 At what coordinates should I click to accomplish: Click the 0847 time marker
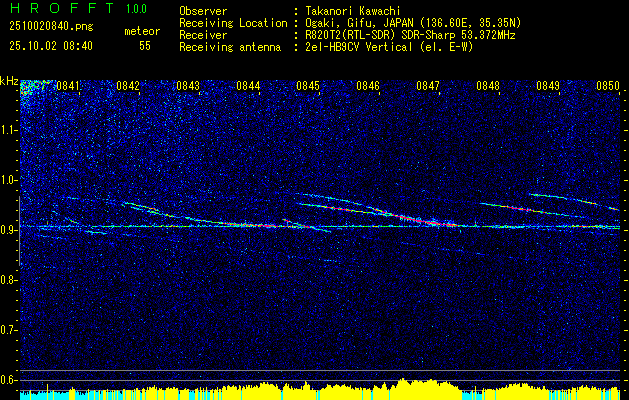(x=428, y=86)
